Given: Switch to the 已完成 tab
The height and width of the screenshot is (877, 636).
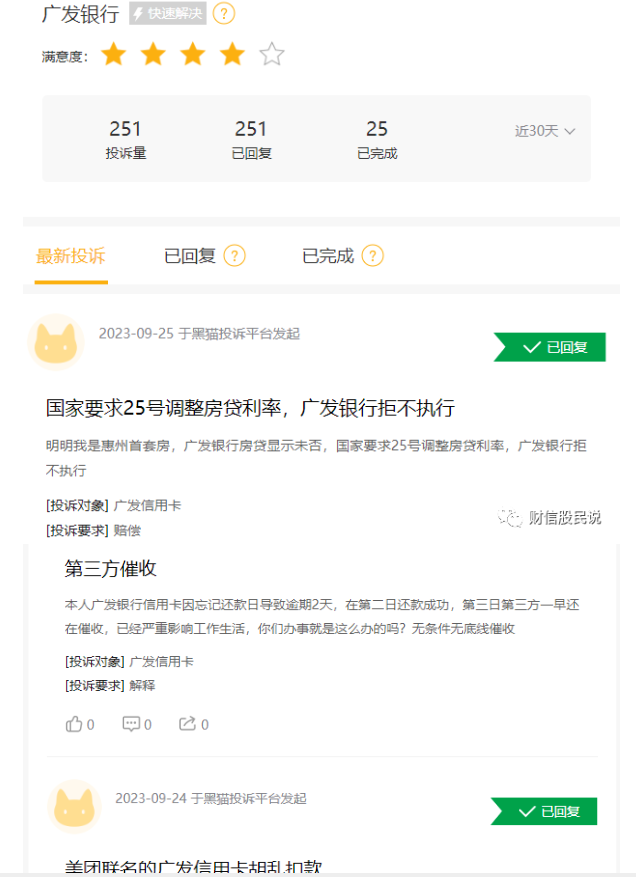Looking at the screenshot, I should tap(328, 256).
